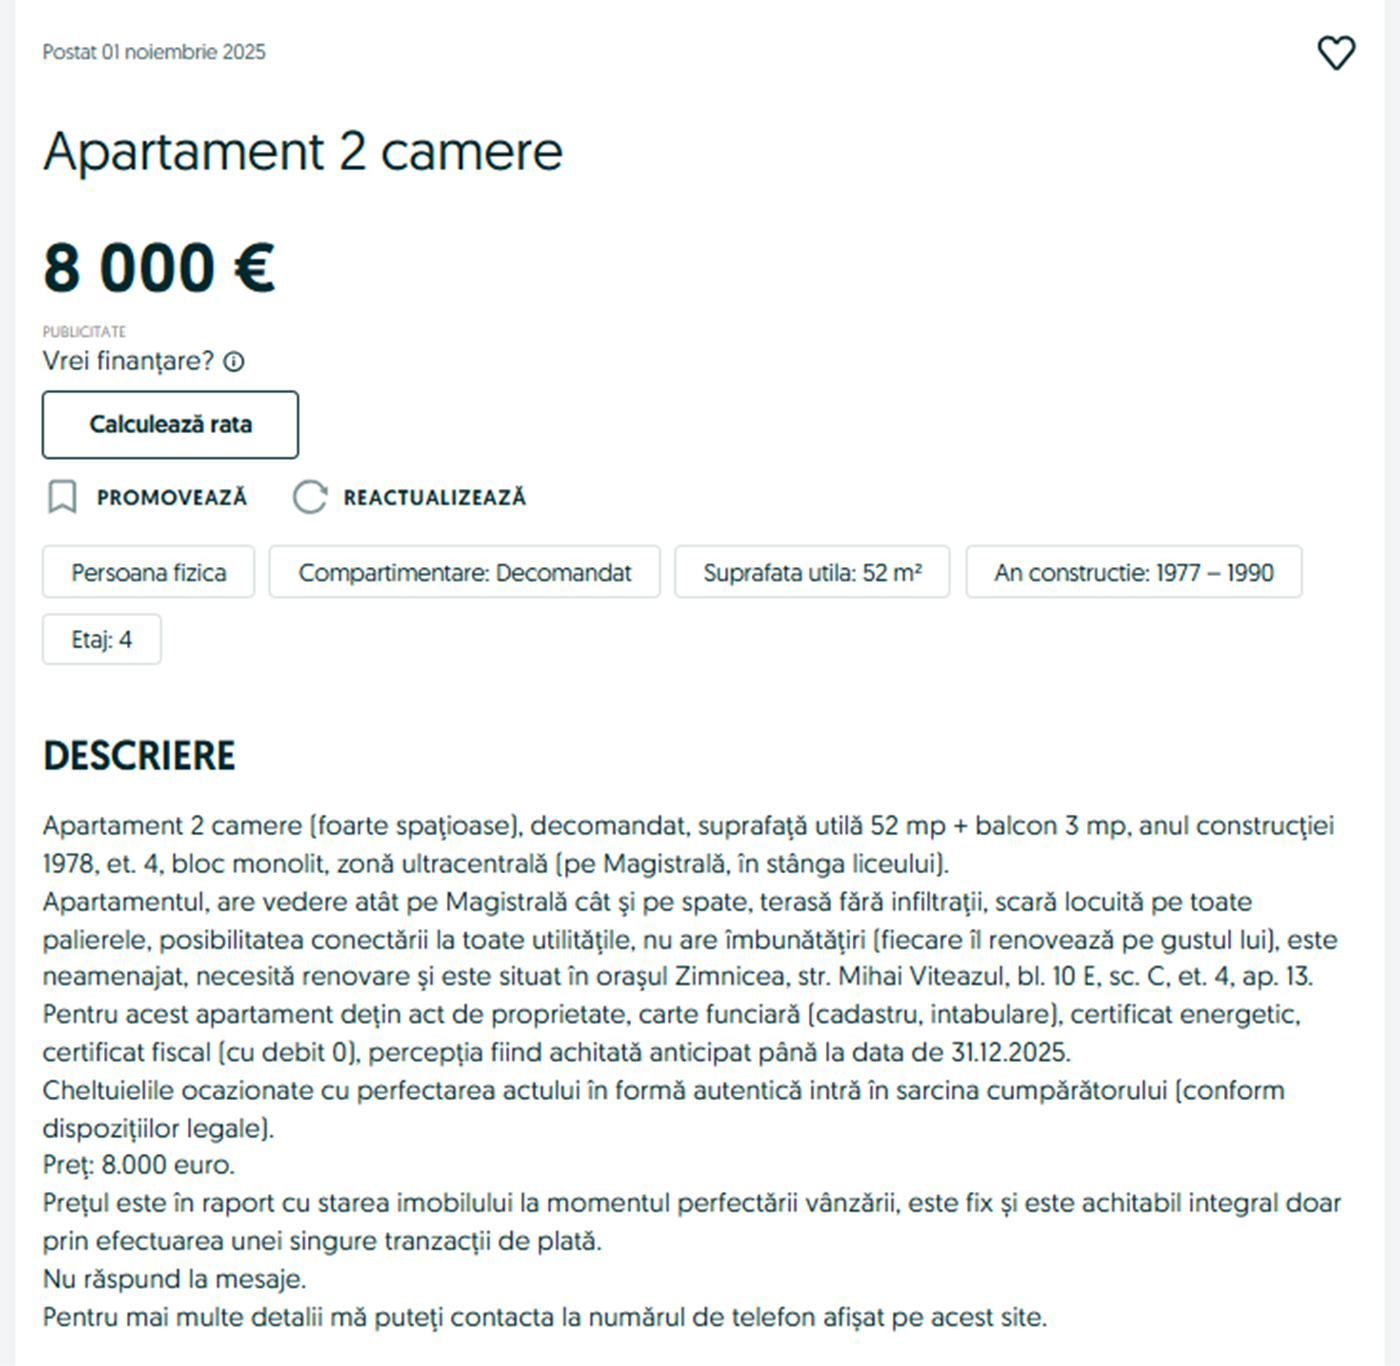Click the DESCRIERE section heading
The width and height of the screenshot is (1400, 1366).
pyautogui.click(x=139, y=756)
